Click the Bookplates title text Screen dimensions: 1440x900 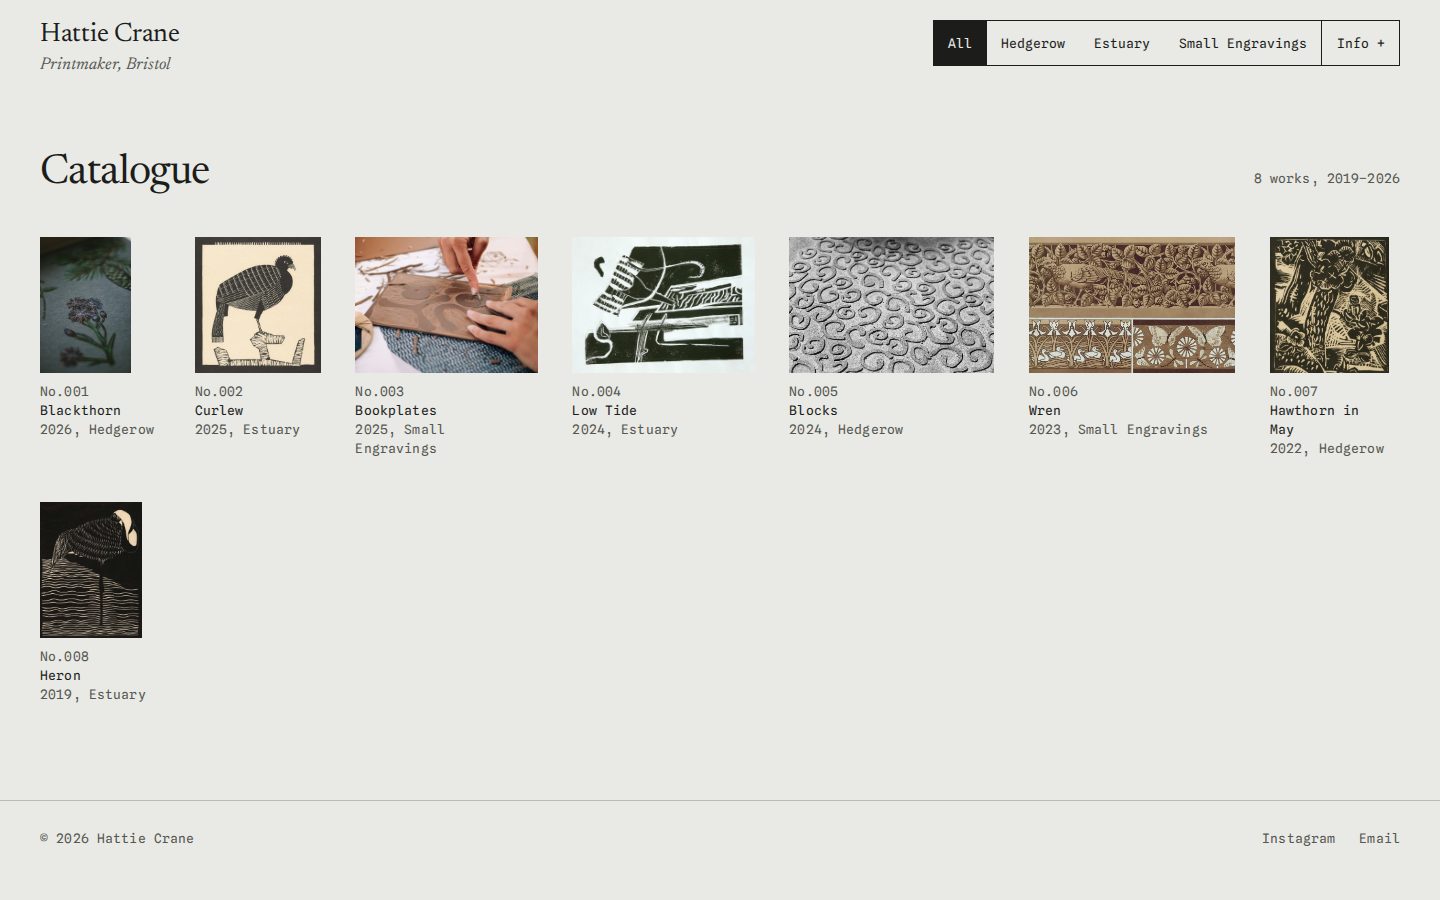396,410
